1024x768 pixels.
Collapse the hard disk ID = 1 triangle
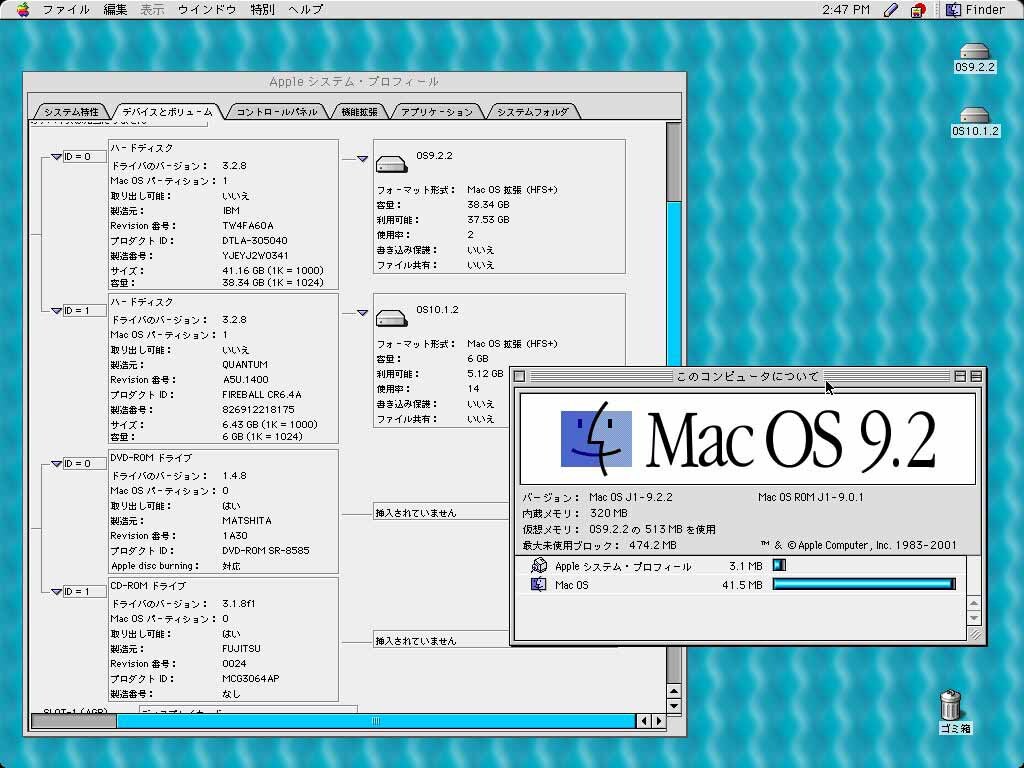(56, 311)
